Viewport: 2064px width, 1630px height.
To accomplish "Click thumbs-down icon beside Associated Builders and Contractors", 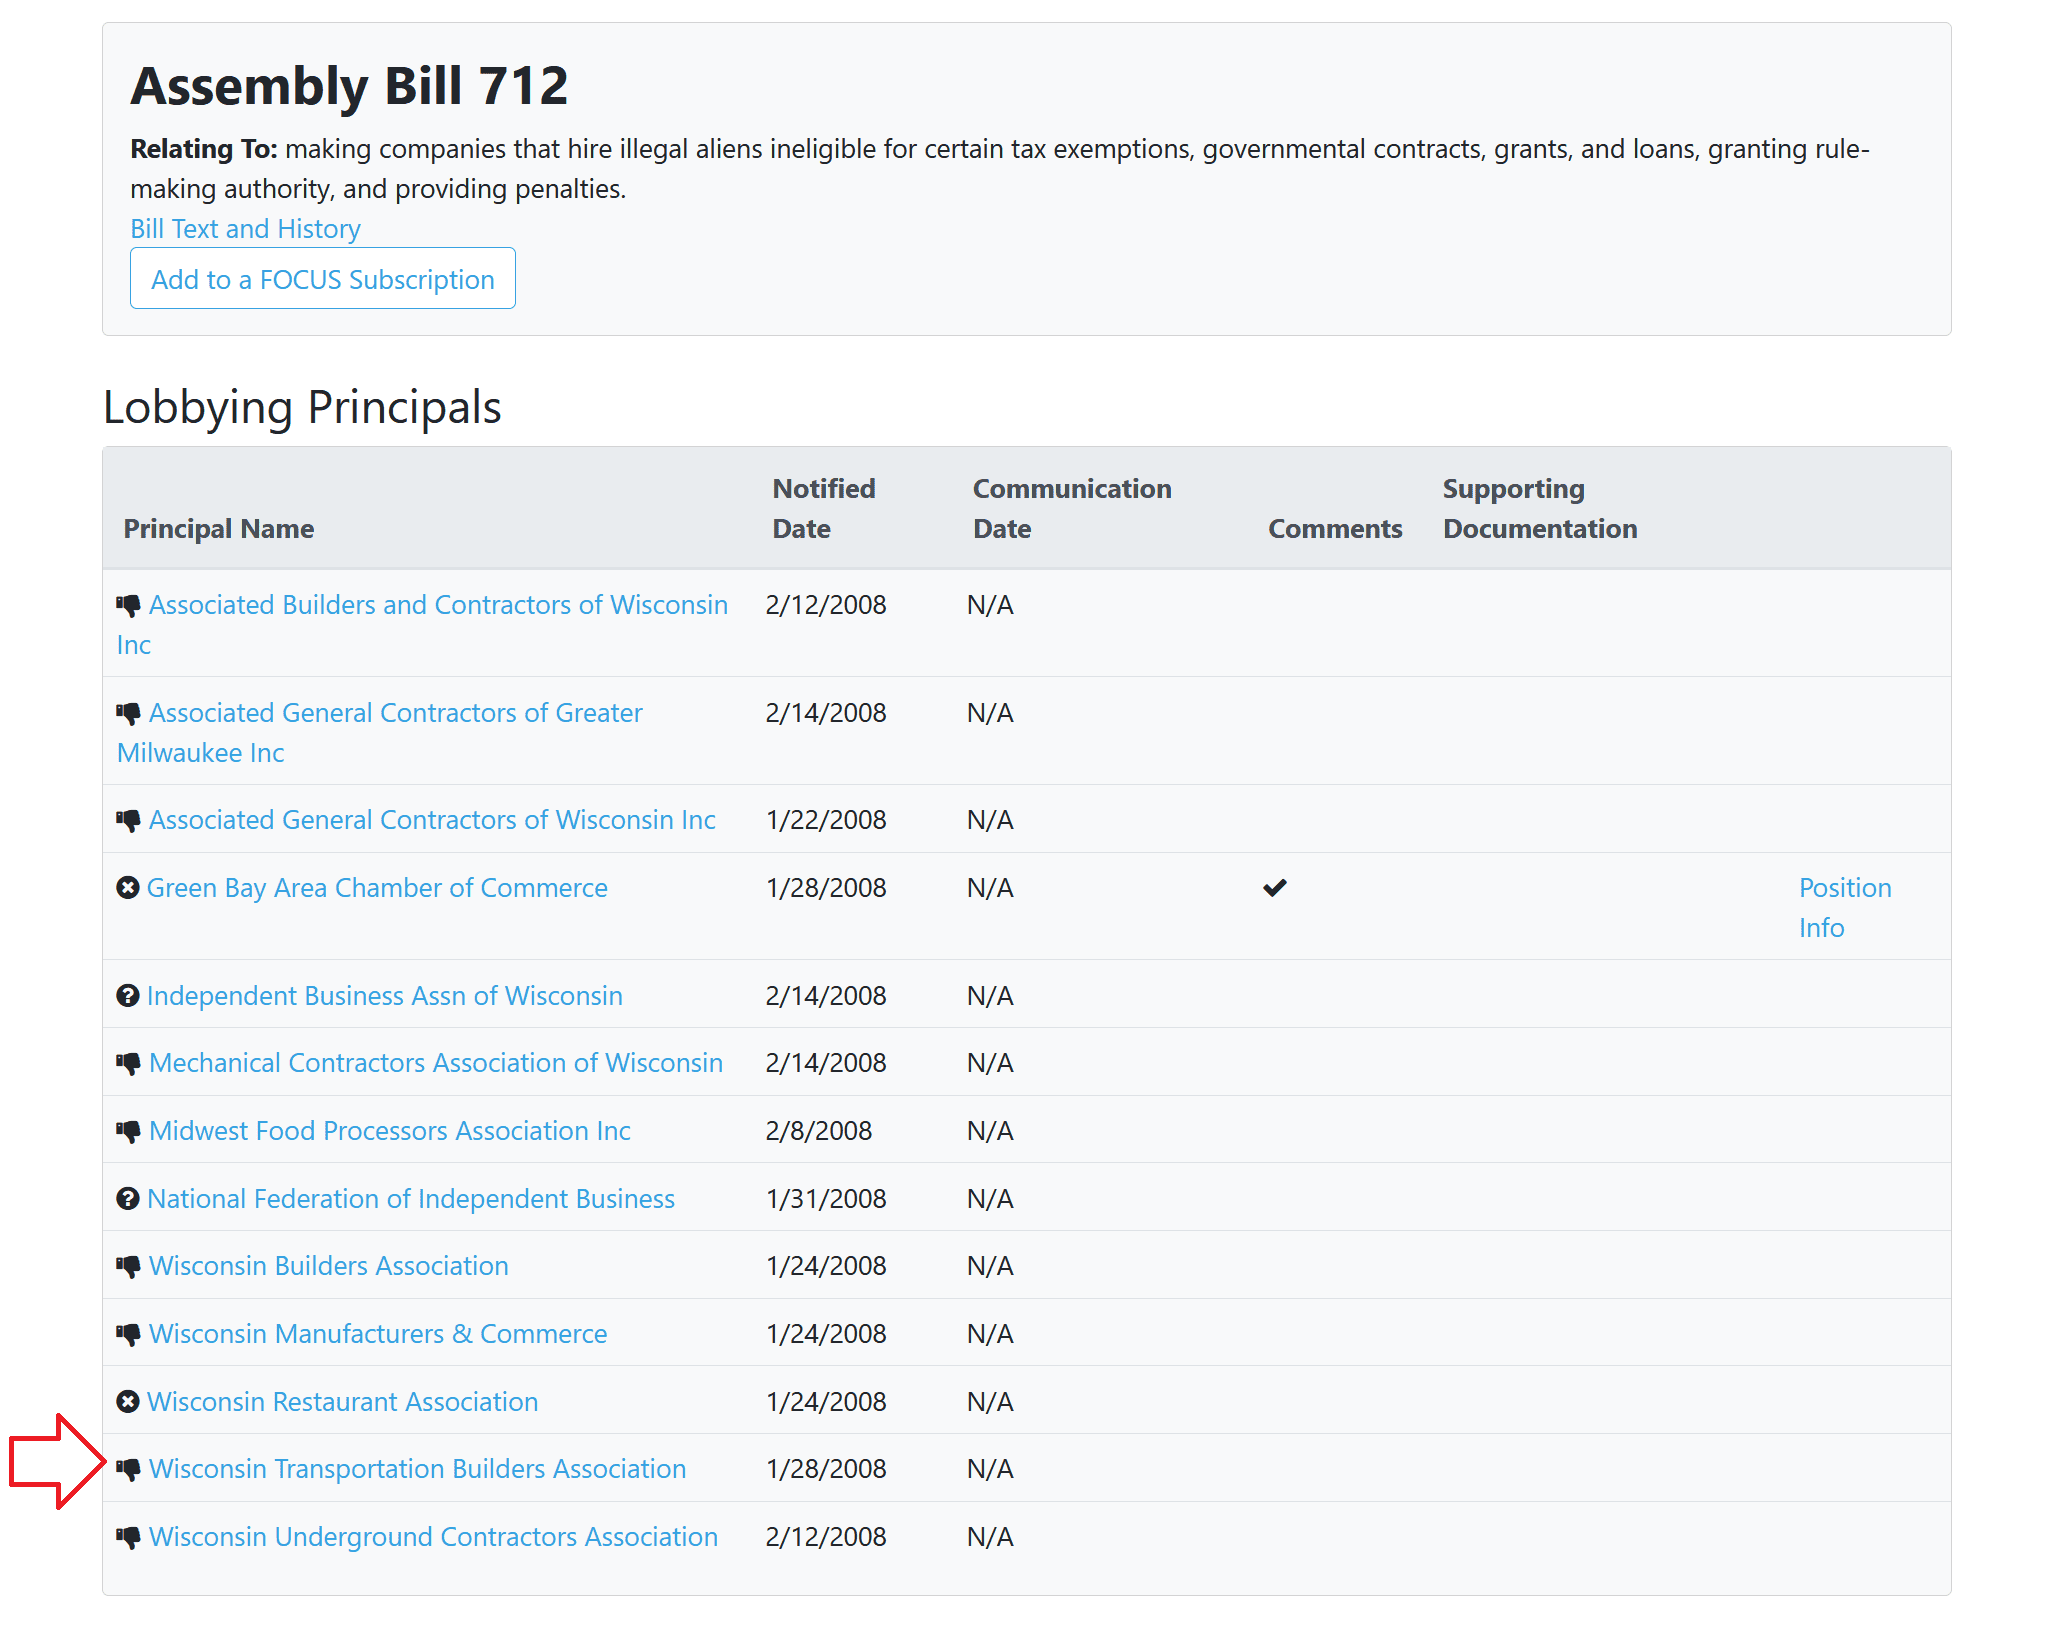I will pyautogui.click(x=128, y=606).
